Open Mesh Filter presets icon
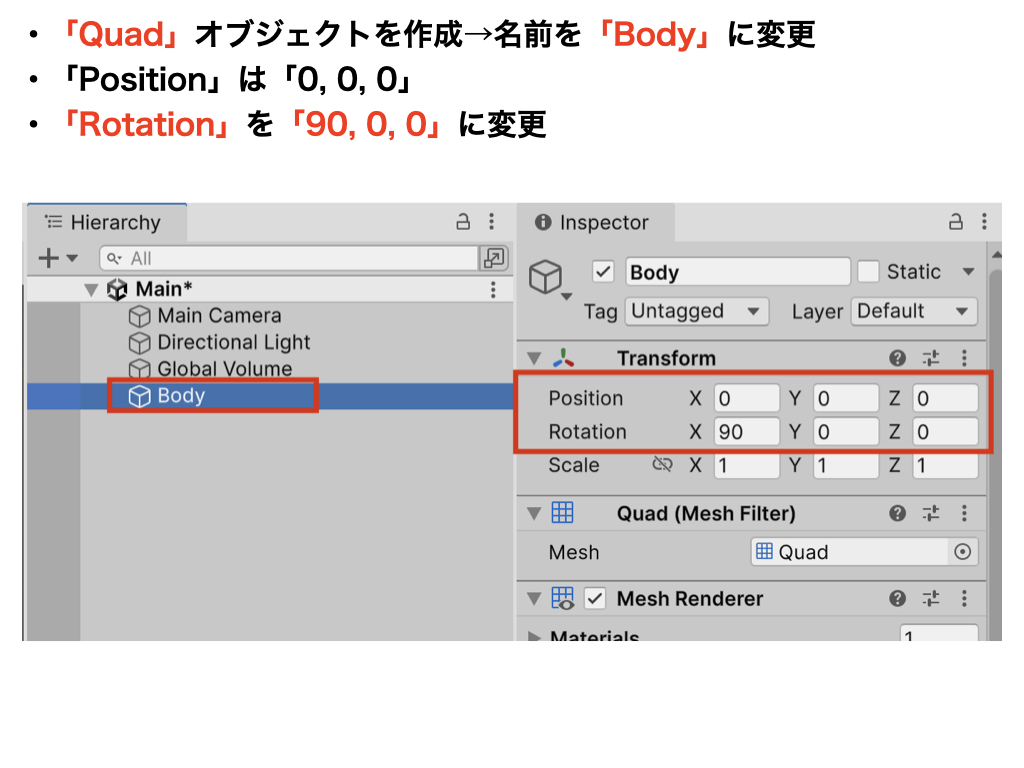The height and width of the screenshot is (768, 1024). pyautogui.click(x=931, y=513)
